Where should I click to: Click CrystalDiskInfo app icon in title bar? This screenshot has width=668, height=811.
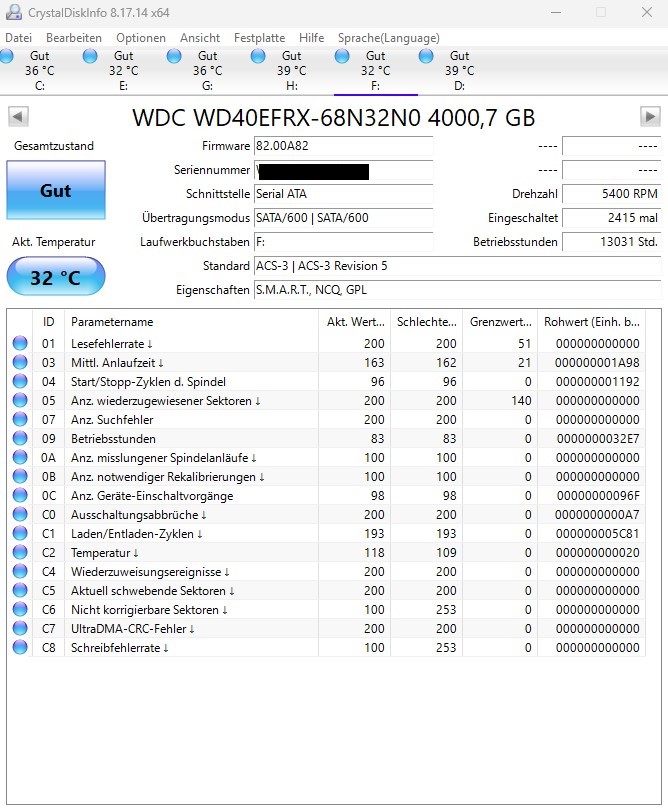13,12
